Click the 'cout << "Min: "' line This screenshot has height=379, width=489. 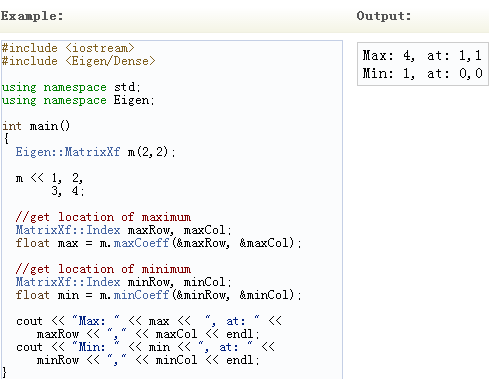click(x=145, y=347)
